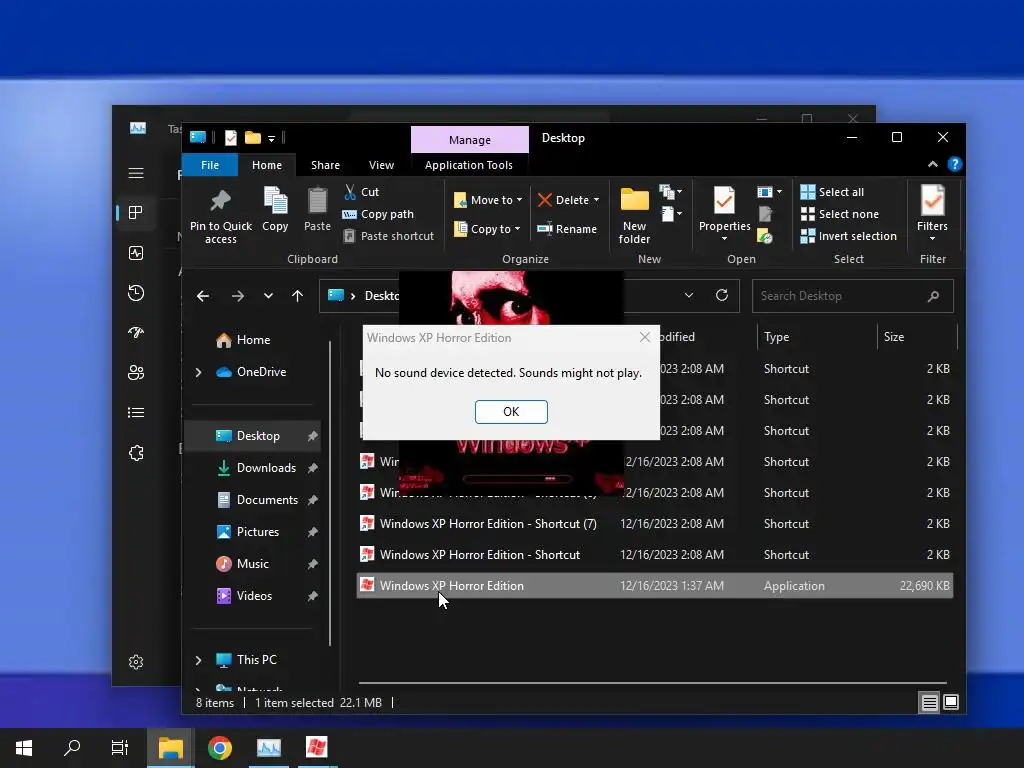This screenshot has height=768, width=1024.
Task: Open the Windows Start button
Action: point(24,748)
